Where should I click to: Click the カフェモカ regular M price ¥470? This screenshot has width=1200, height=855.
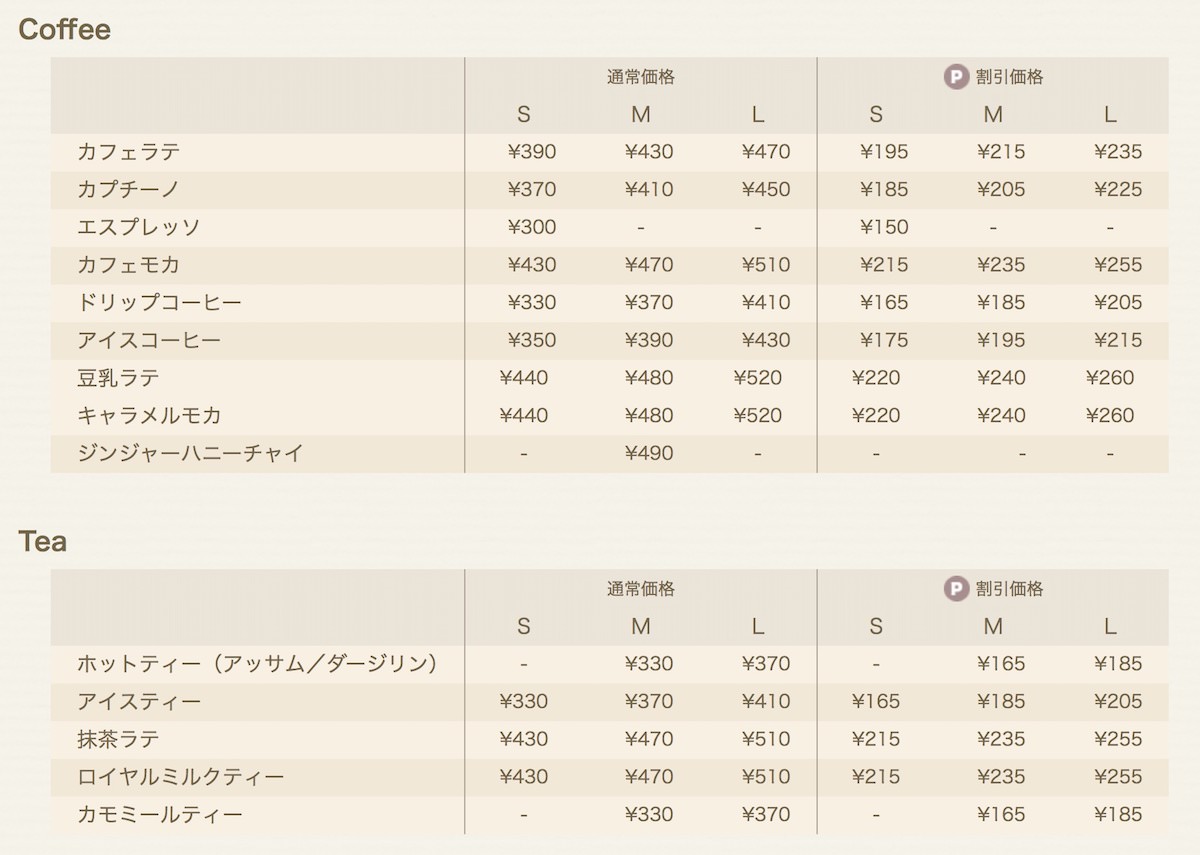(x=649, y=265)
